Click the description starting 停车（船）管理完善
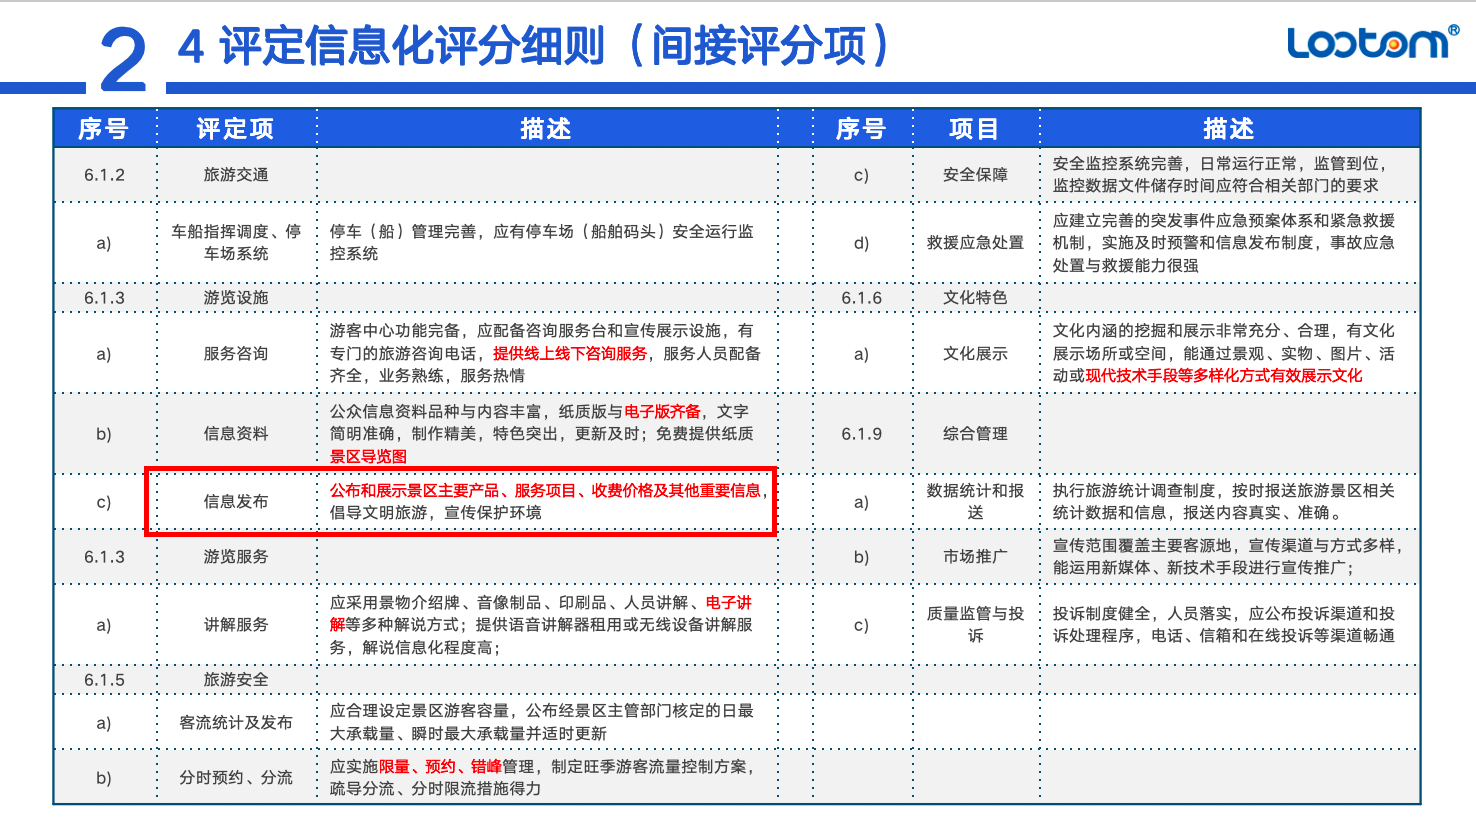Viewport: 1476px width, 832px height. pyautogui.click(x=541, y=243)
